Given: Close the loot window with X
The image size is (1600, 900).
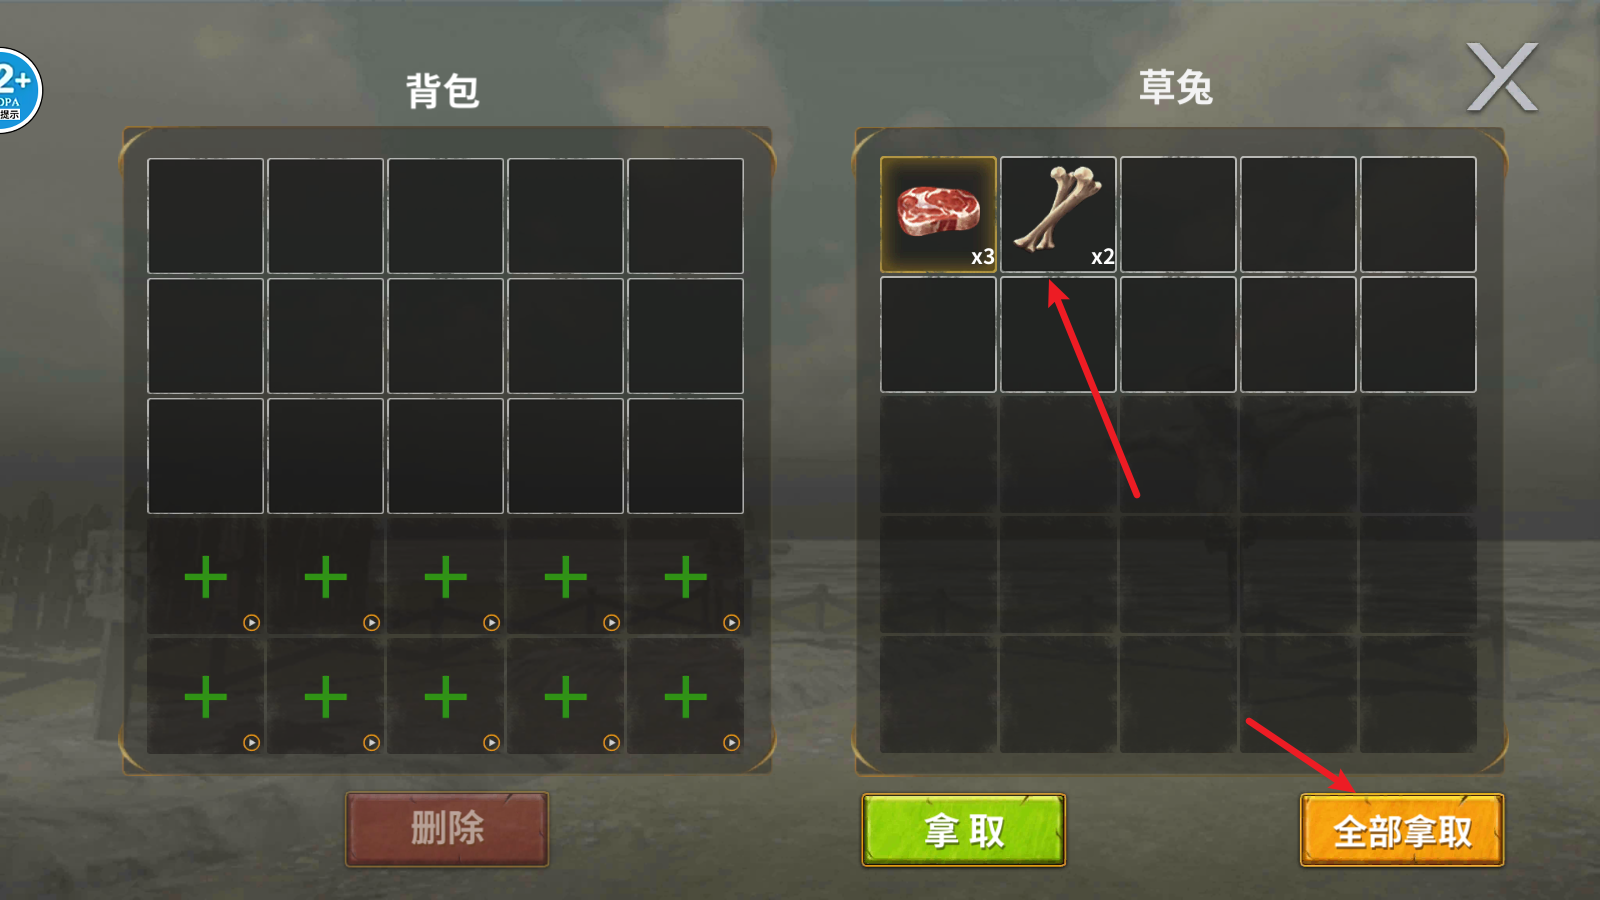Looking at the screenshot, I should point(1502,77).
